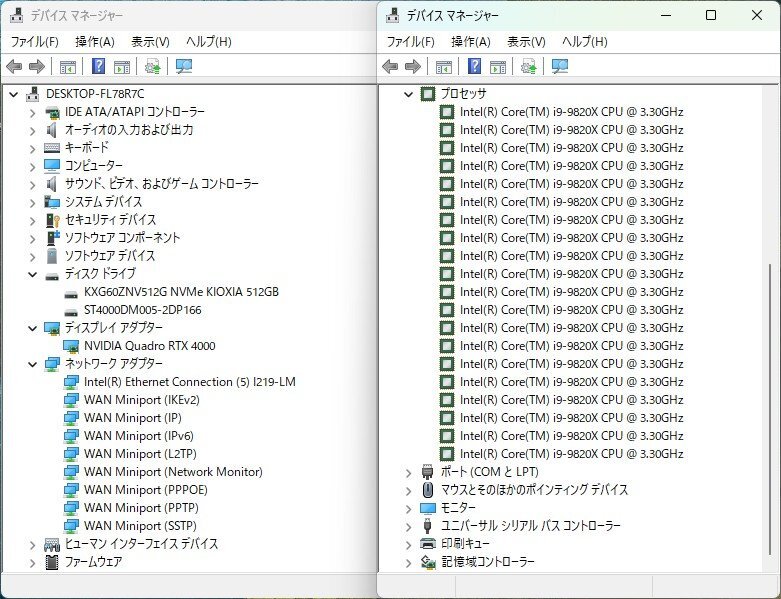This screenshot has height=599, width=781.
Task: Click Help question-mark icon in right window toolbar
Action: click(x=475, y=66)
